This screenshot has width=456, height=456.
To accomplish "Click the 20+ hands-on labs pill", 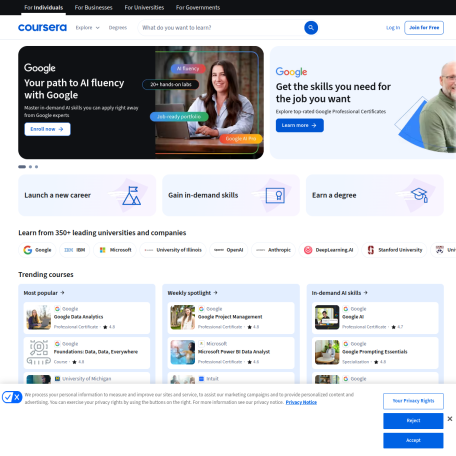I will click(x=171, y=84).
